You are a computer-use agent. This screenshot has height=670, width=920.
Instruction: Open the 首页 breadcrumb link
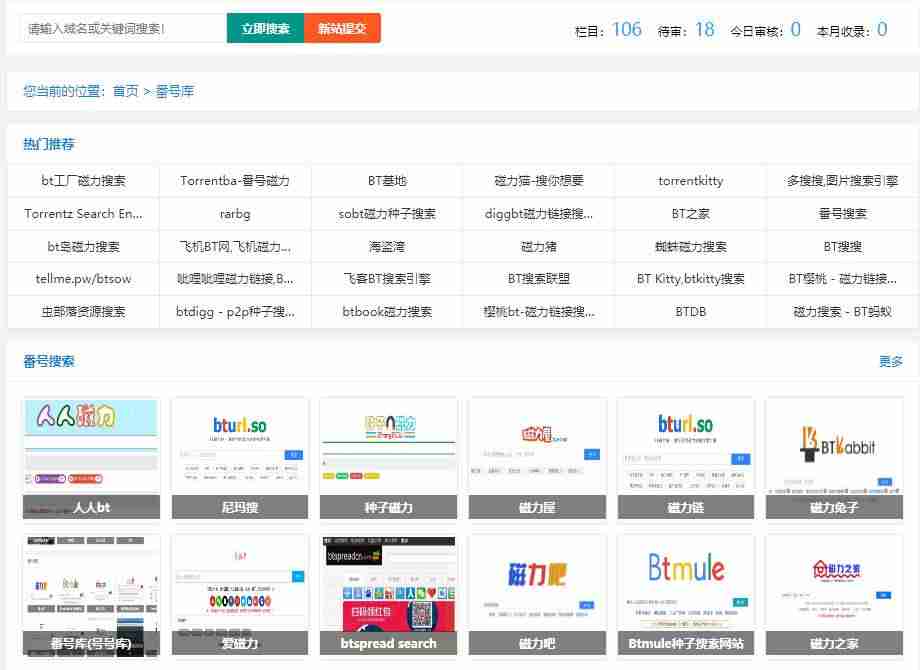[x=126, y=91]
